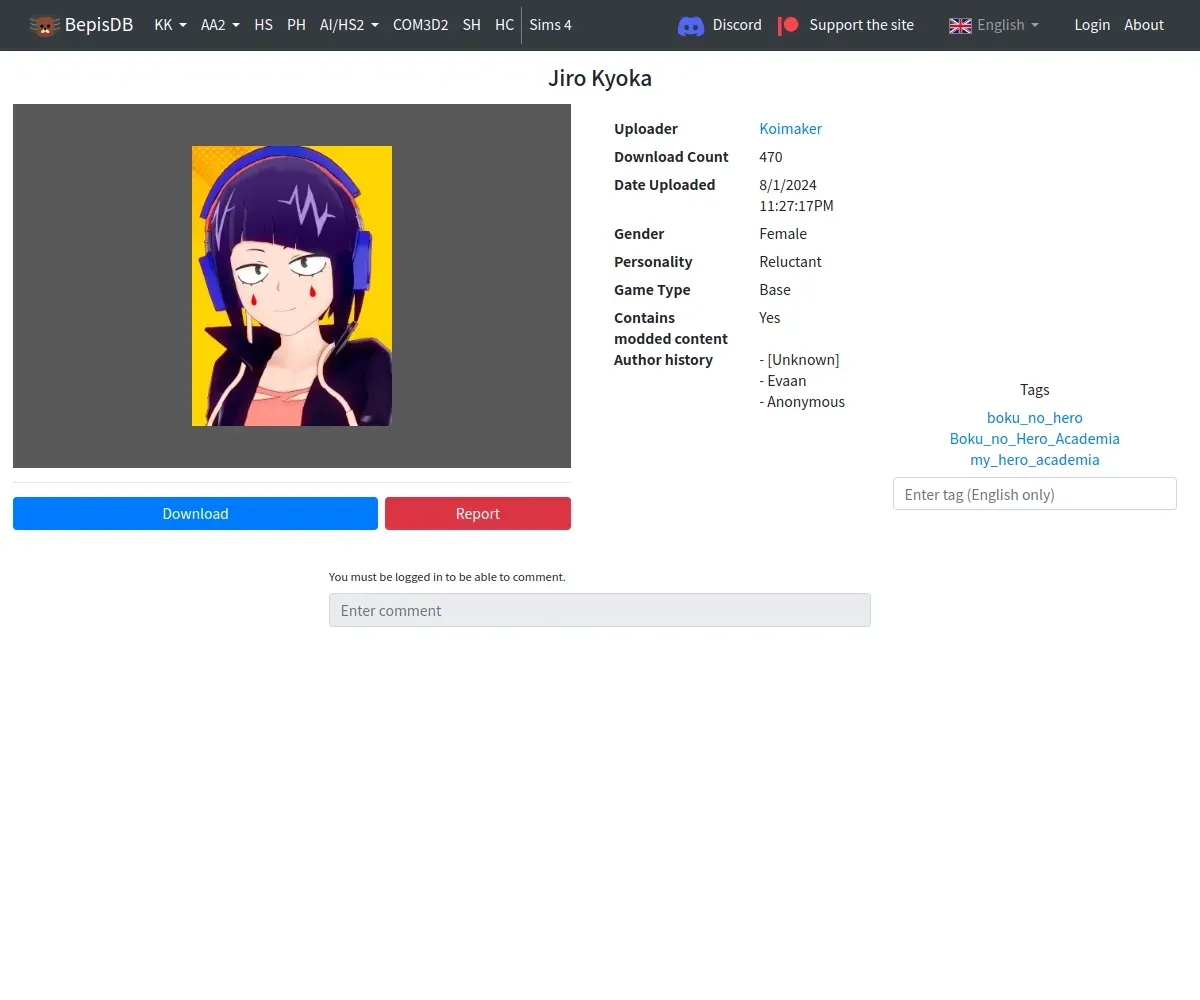Click the boku_no_hero tag
This screenshot has width=1200, height=1000.
1035,418
